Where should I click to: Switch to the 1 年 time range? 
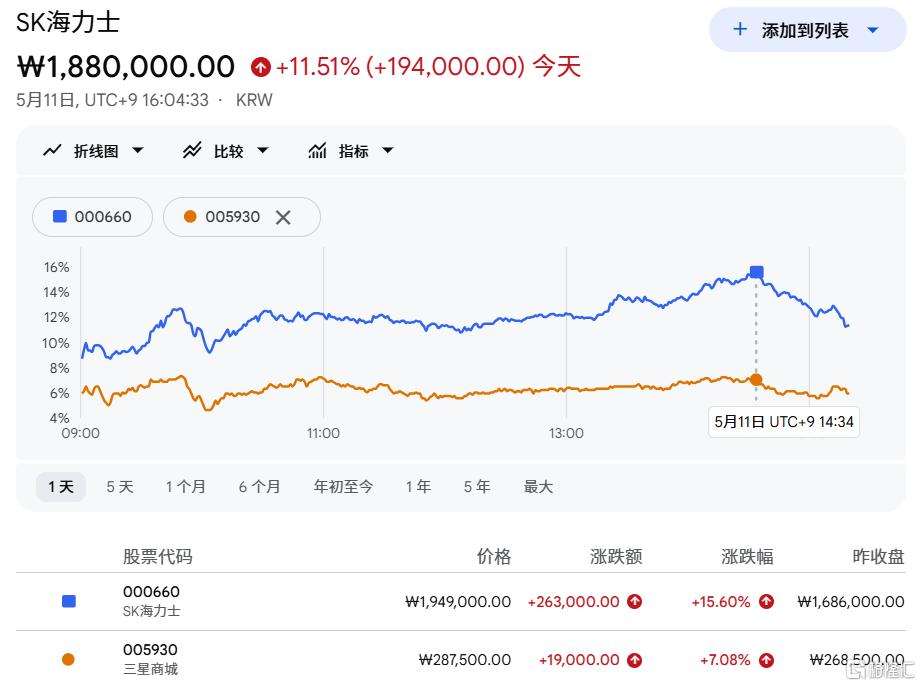coord(418,487)
